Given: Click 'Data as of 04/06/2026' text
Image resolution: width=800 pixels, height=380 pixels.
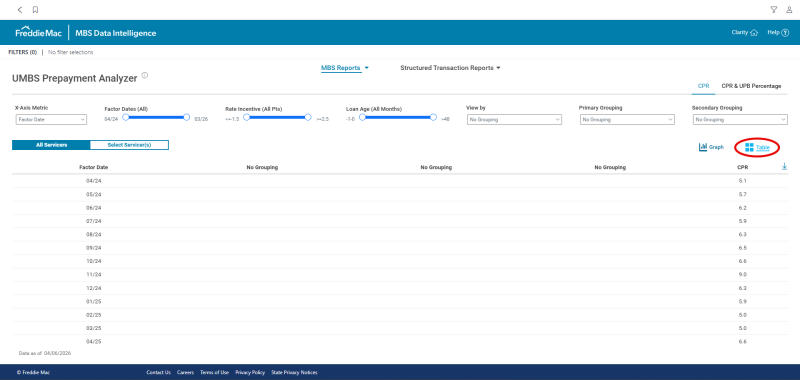Looking at the screenshot, I should [45, 353].
